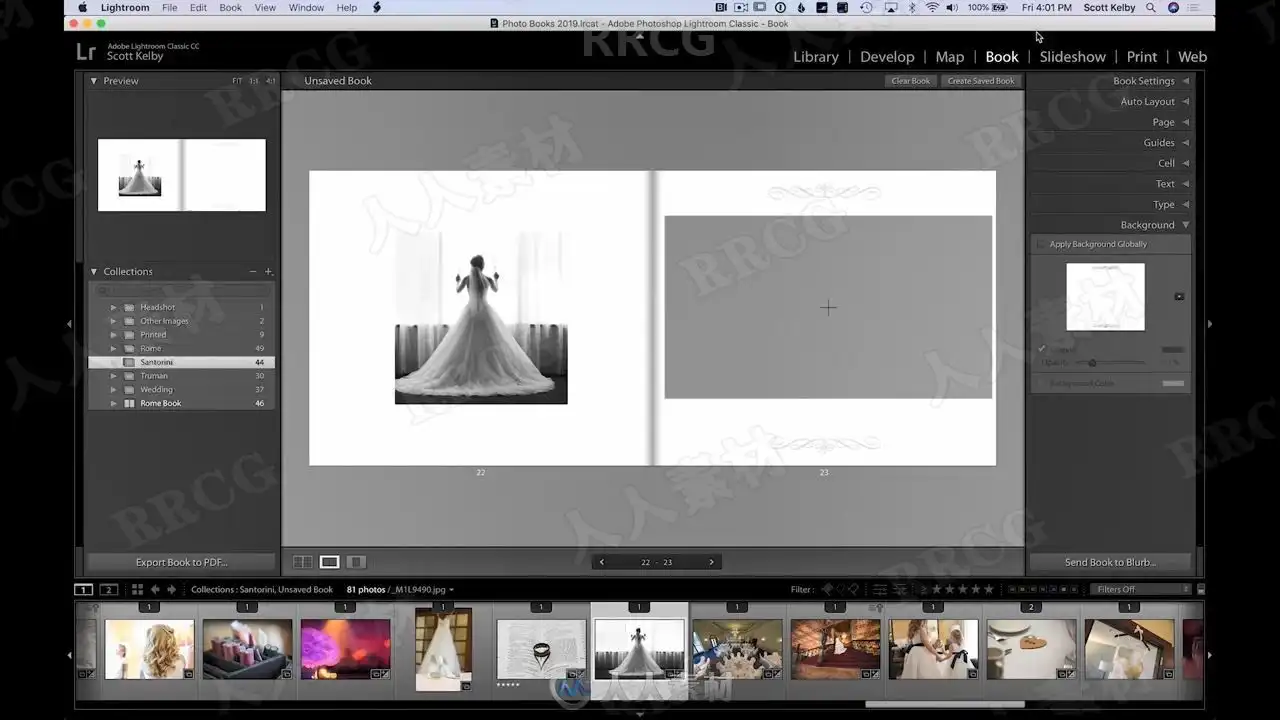Screen dimensions: 1280x720
Task: Toggle the Background Color checkbox
Action: click(1041, 383)
